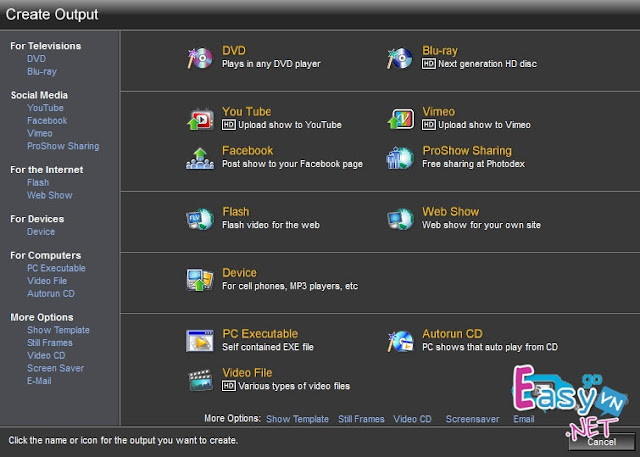Screen dimensions: 640x457
Task: Select E-Mail in the sidebar
Action: click(39, 381)
